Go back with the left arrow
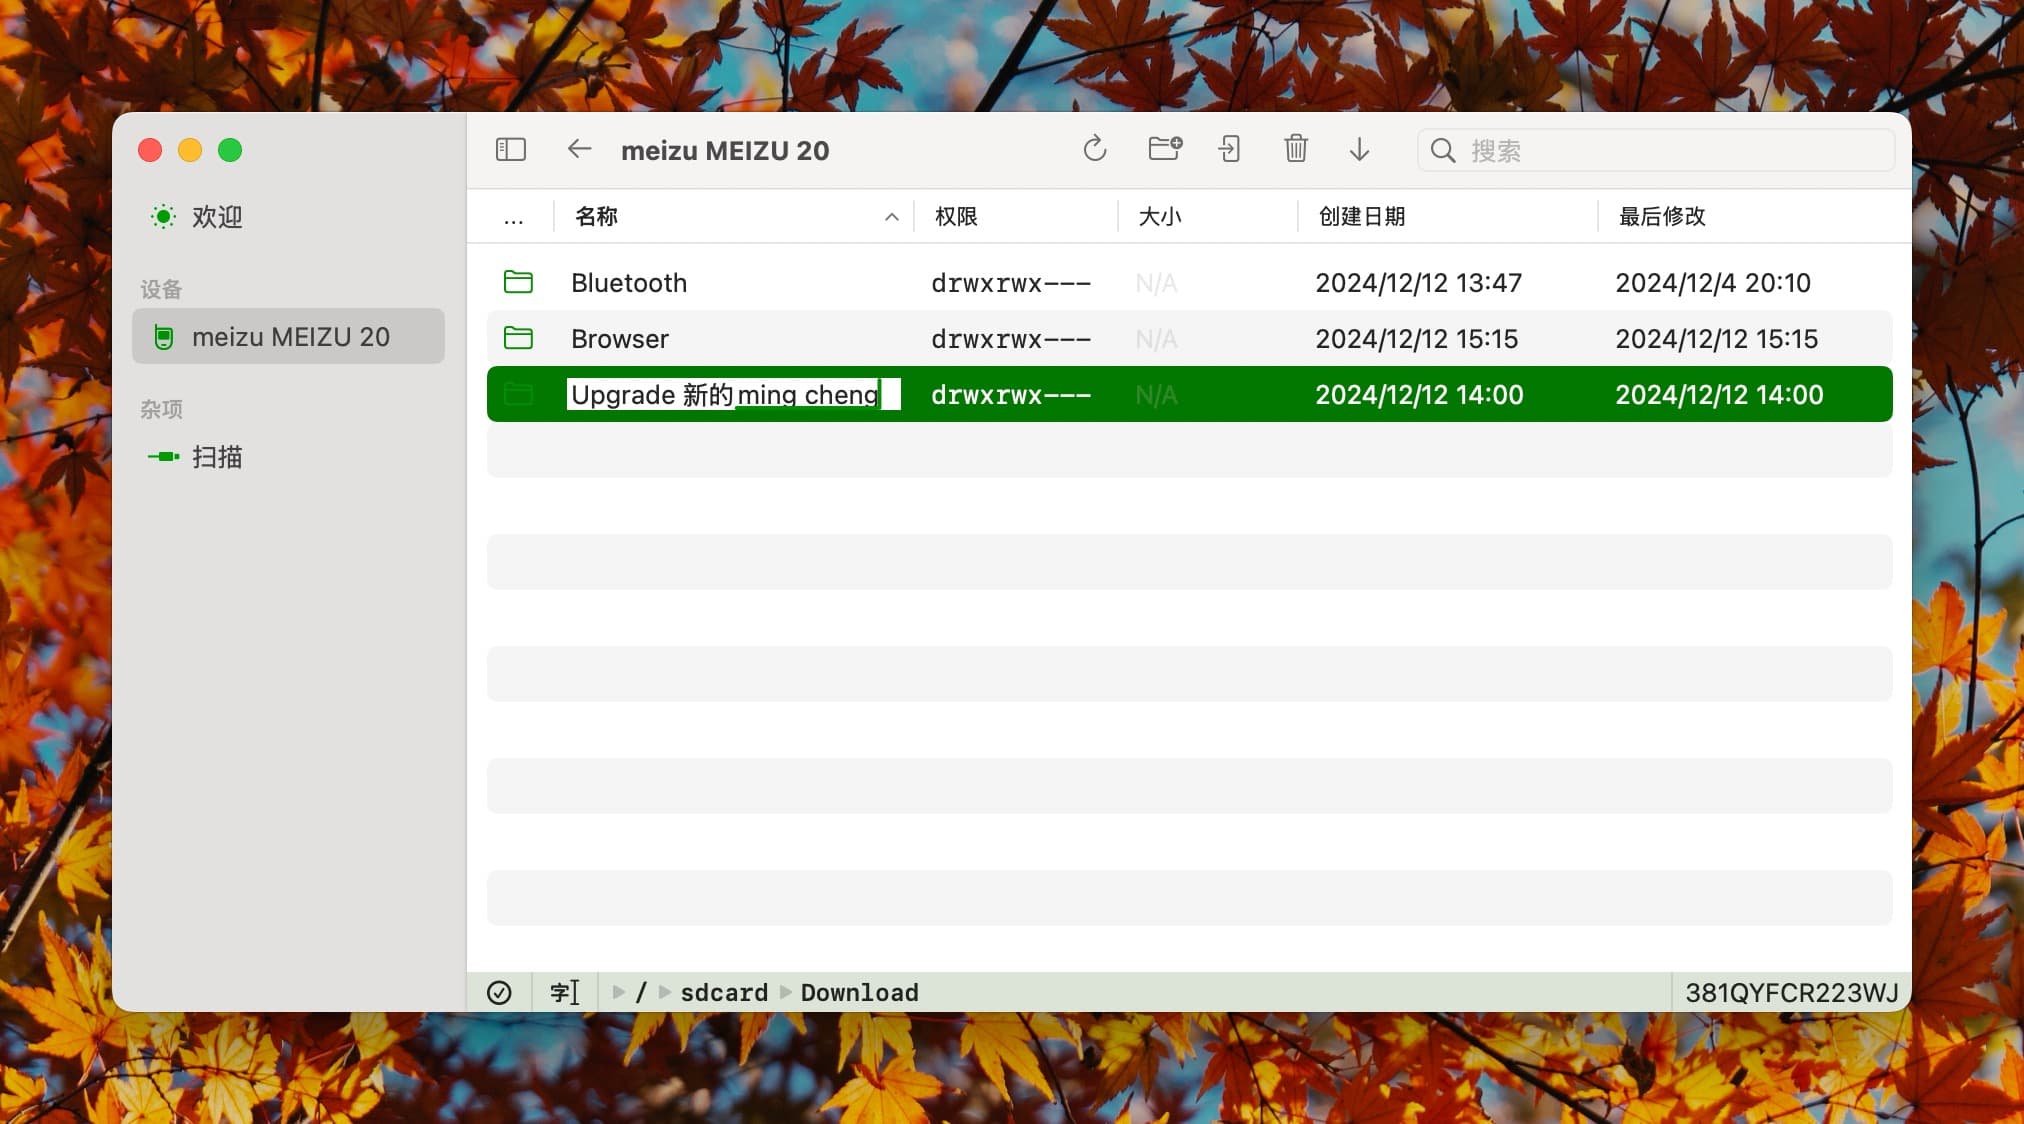 pos(579,150)
